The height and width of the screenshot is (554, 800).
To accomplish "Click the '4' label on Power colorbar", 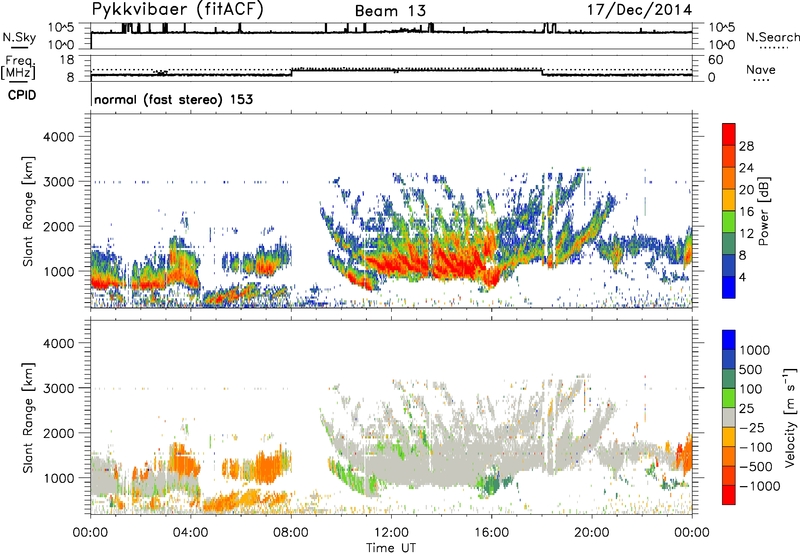I will (743, 277).
